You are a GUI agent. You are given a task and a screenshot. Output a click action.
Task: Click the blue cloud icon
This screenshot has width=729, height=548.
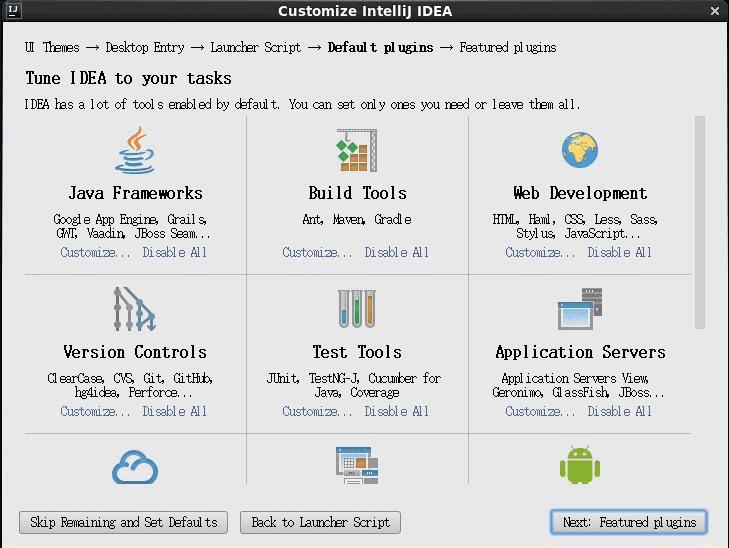point(135,466)
